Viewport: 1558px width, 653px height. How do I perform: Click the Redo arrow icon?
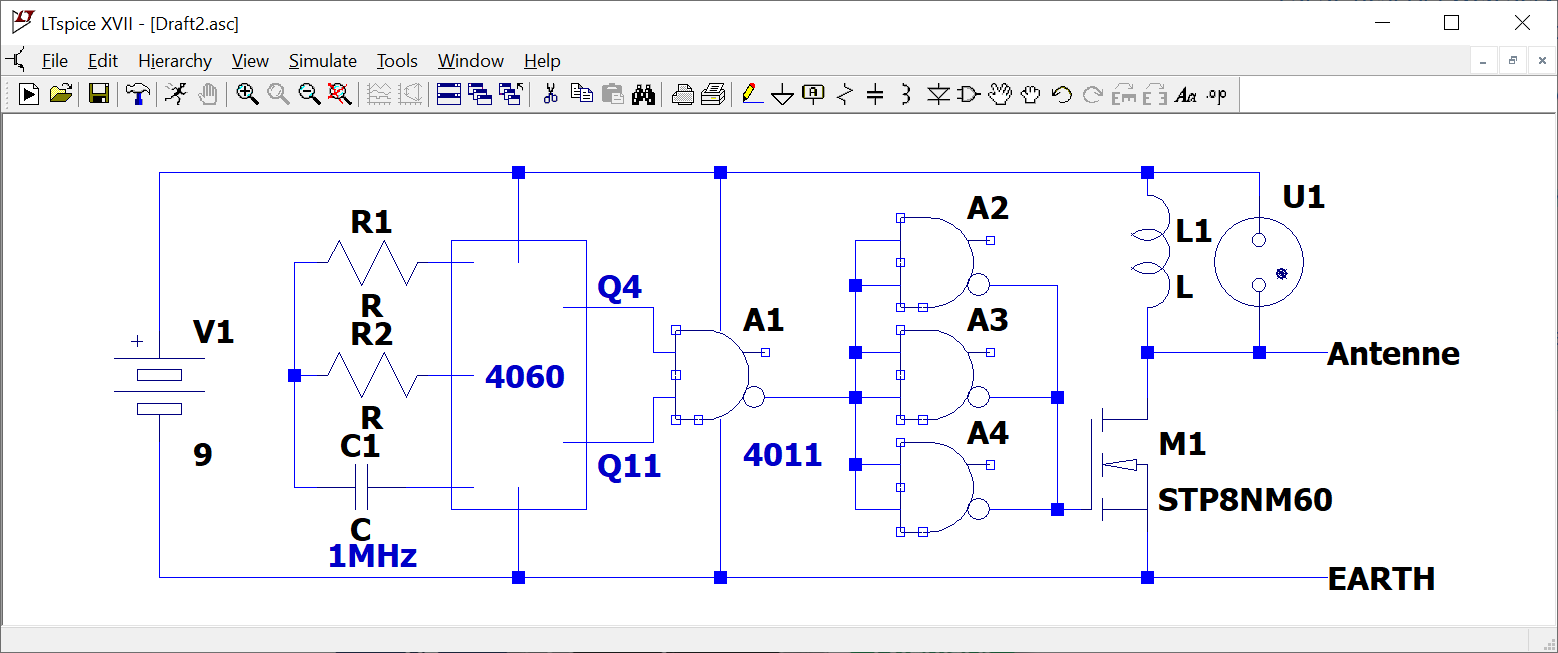(x=1093, y=94)
